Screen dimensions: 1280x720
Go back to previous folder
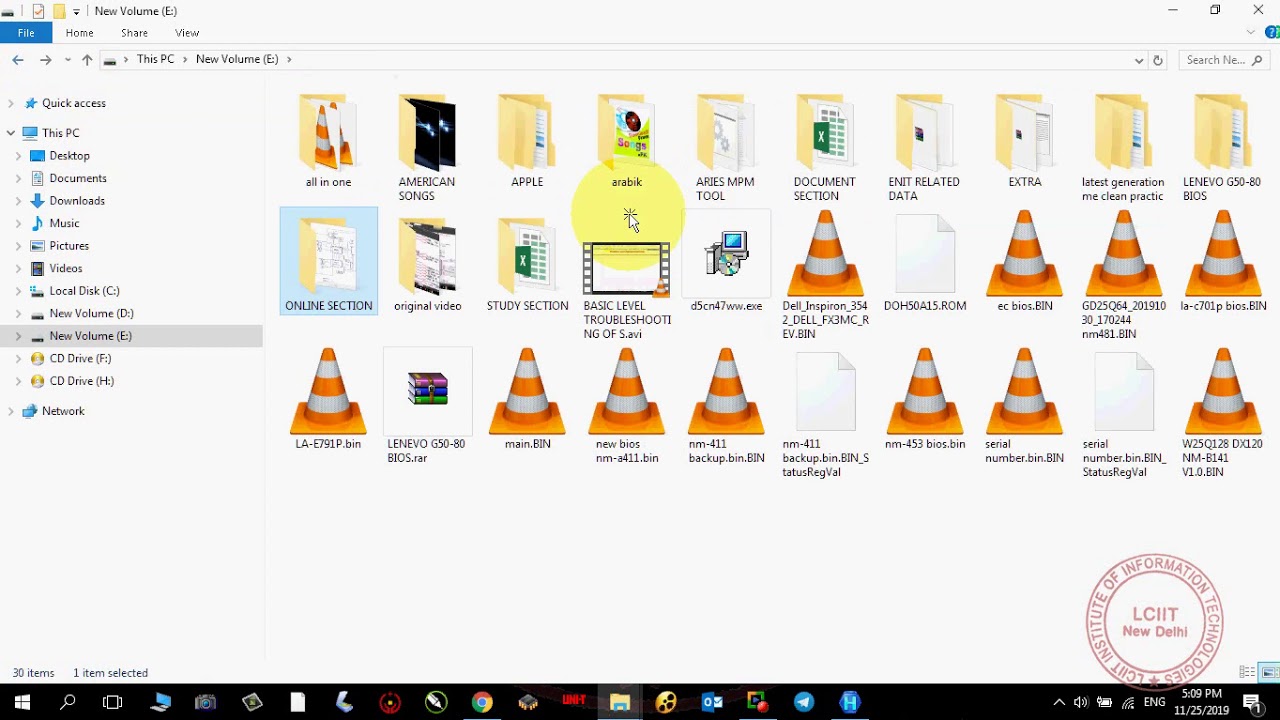(x=18, y=60)
